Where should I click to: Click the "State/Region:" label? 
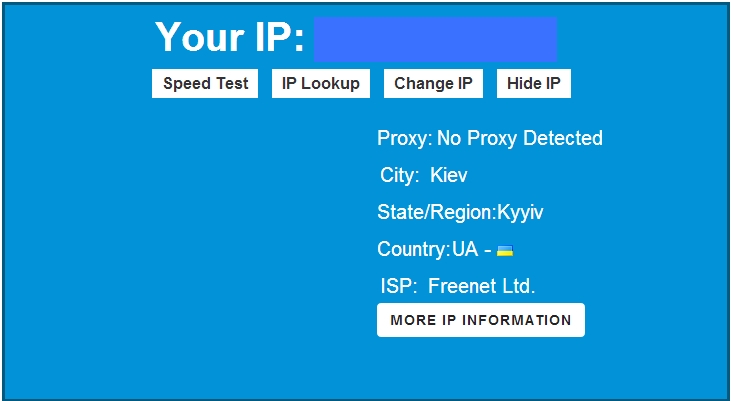pos(437,213)
